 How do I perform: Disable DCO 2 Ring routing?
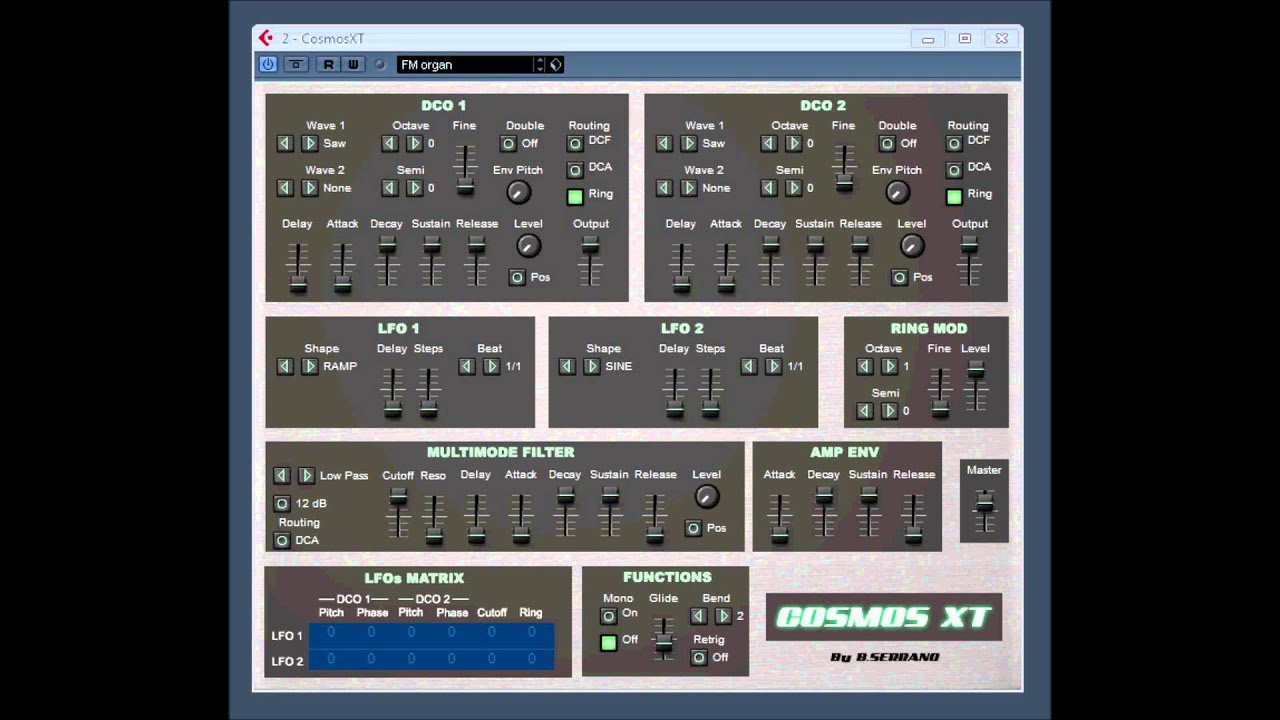[954, 197]
